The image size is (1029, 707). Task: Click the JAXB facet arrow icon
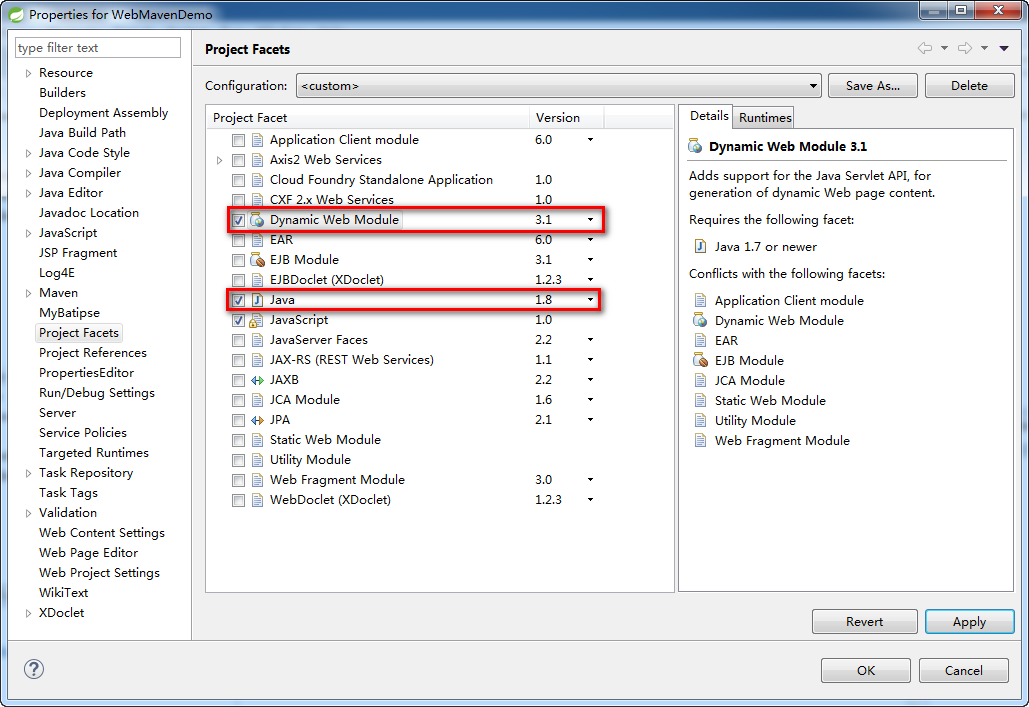(x=257, y=380)
